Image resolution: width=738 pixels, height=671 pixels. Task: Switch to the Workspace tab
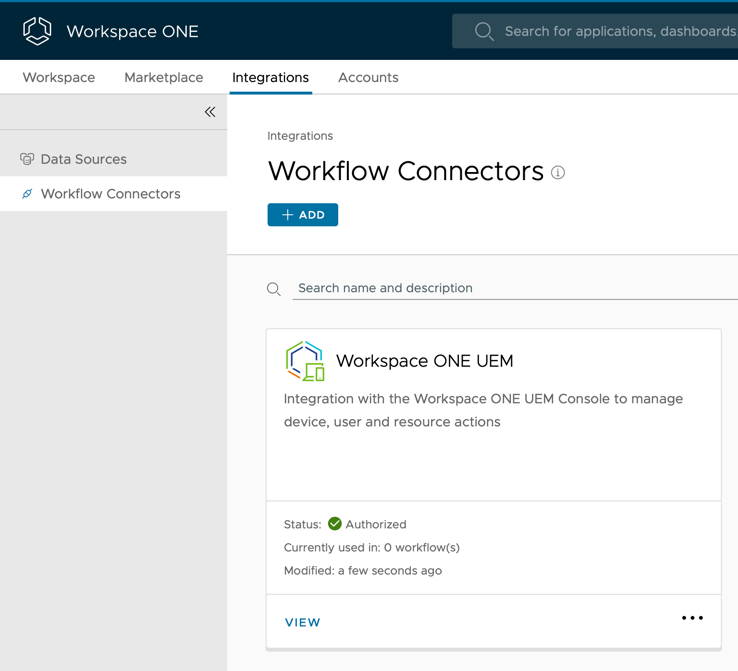59,77
